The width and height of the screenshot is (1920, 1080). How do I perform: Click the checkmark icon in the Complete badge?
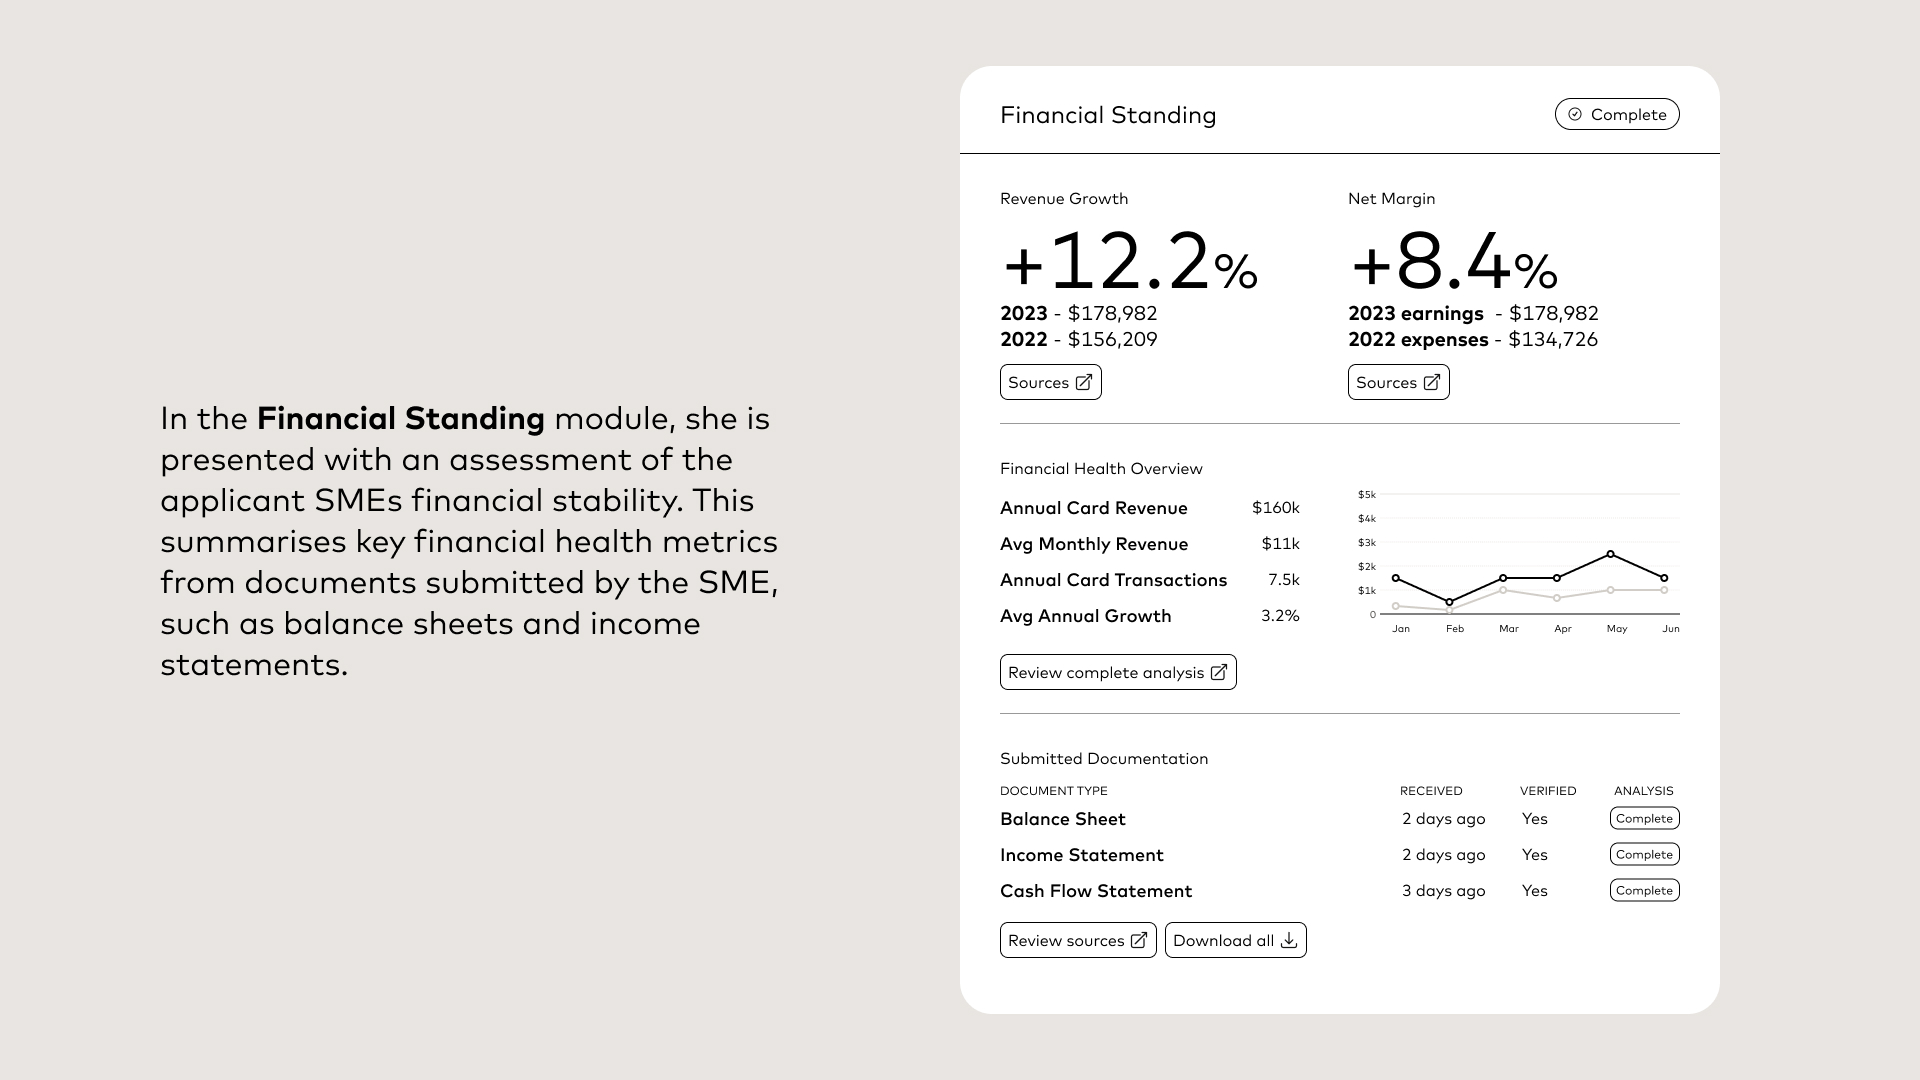point(1575,114)
